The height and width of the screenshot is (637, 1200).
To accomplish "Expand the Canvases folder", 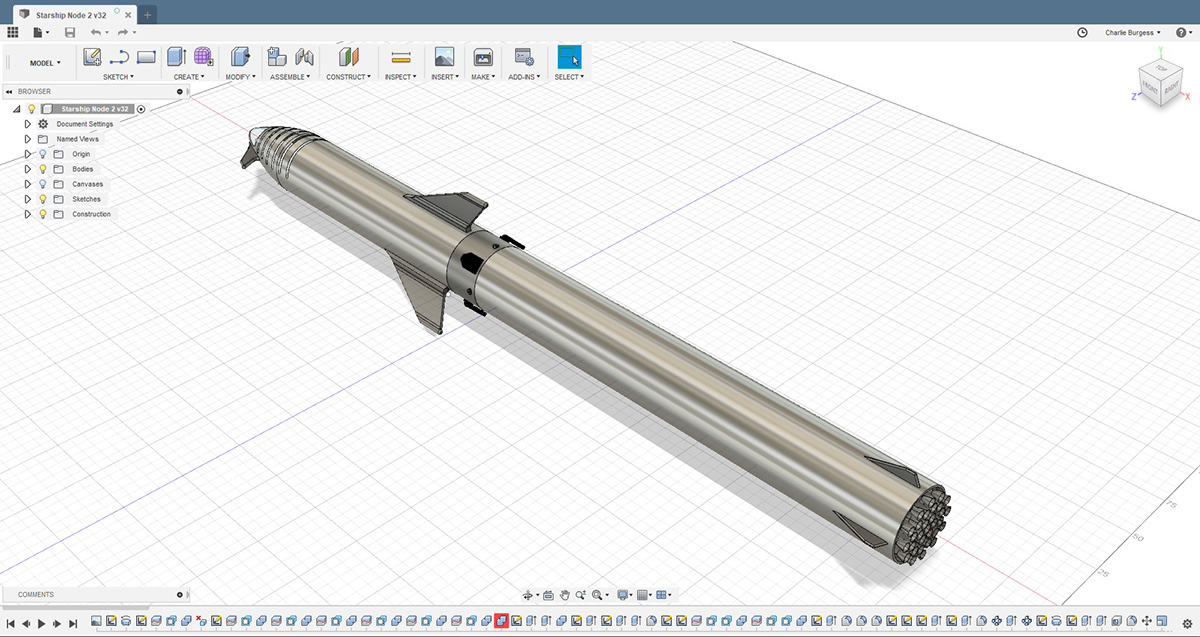I will (x=28, y=184).
